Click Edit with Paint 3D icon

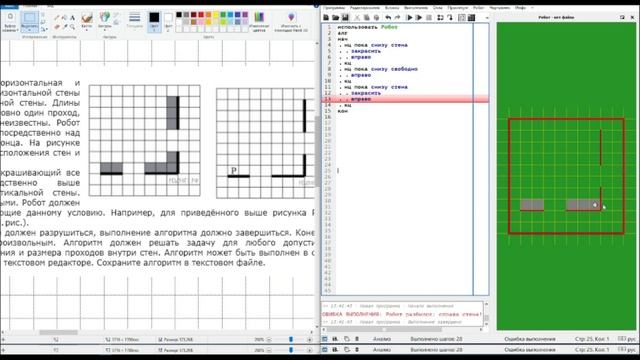click(x=291, y=22)
